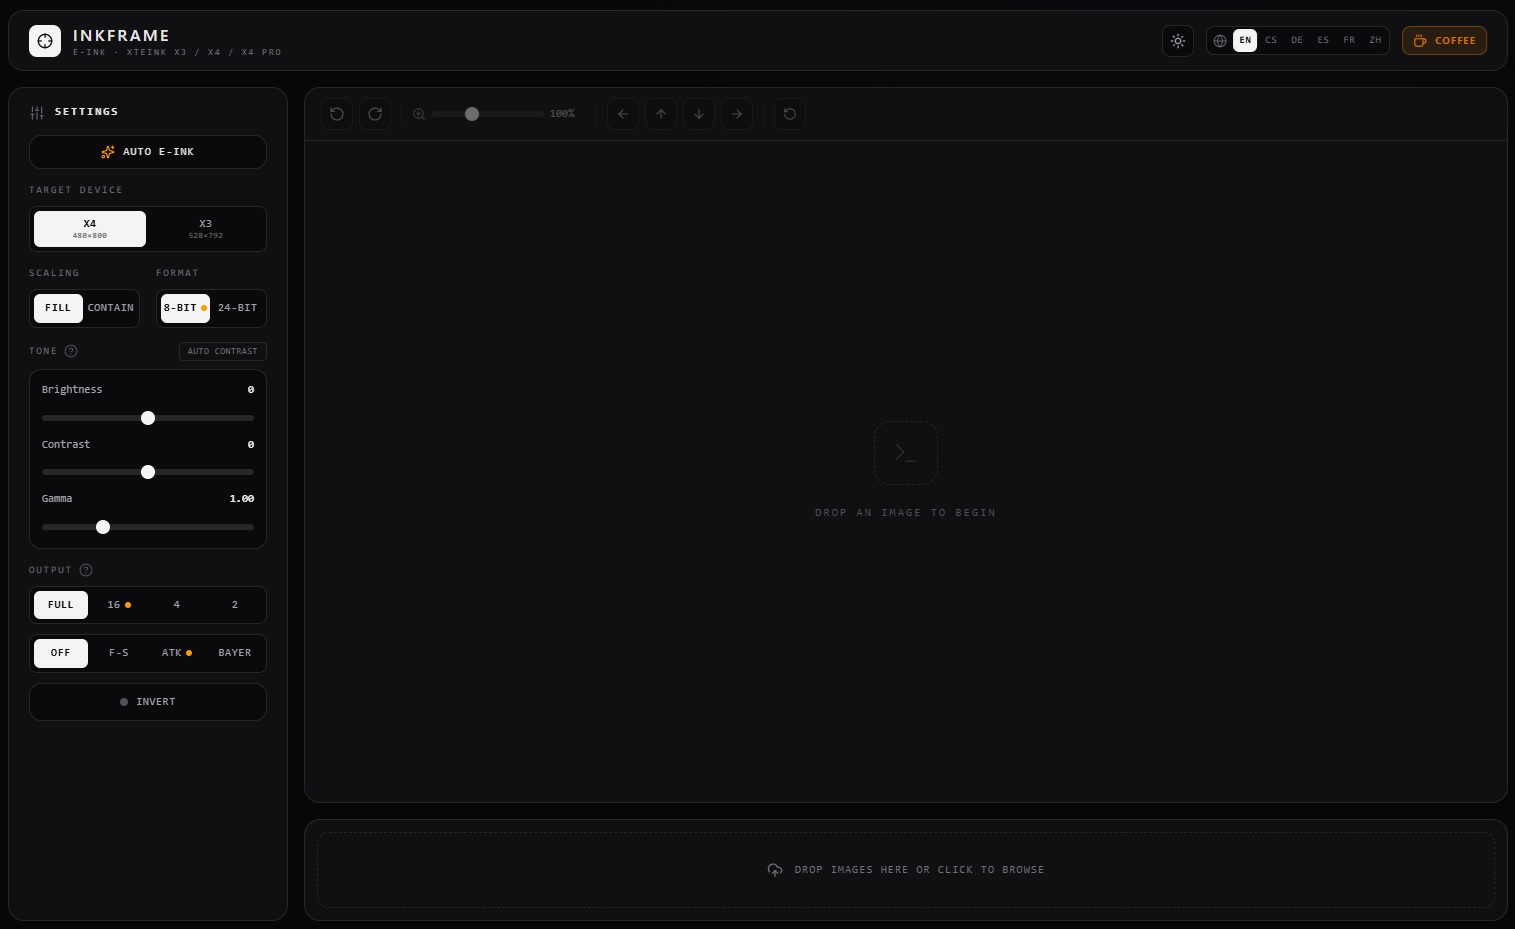Click the 'Drop an image to begin' text

click(x=906, y=513)
